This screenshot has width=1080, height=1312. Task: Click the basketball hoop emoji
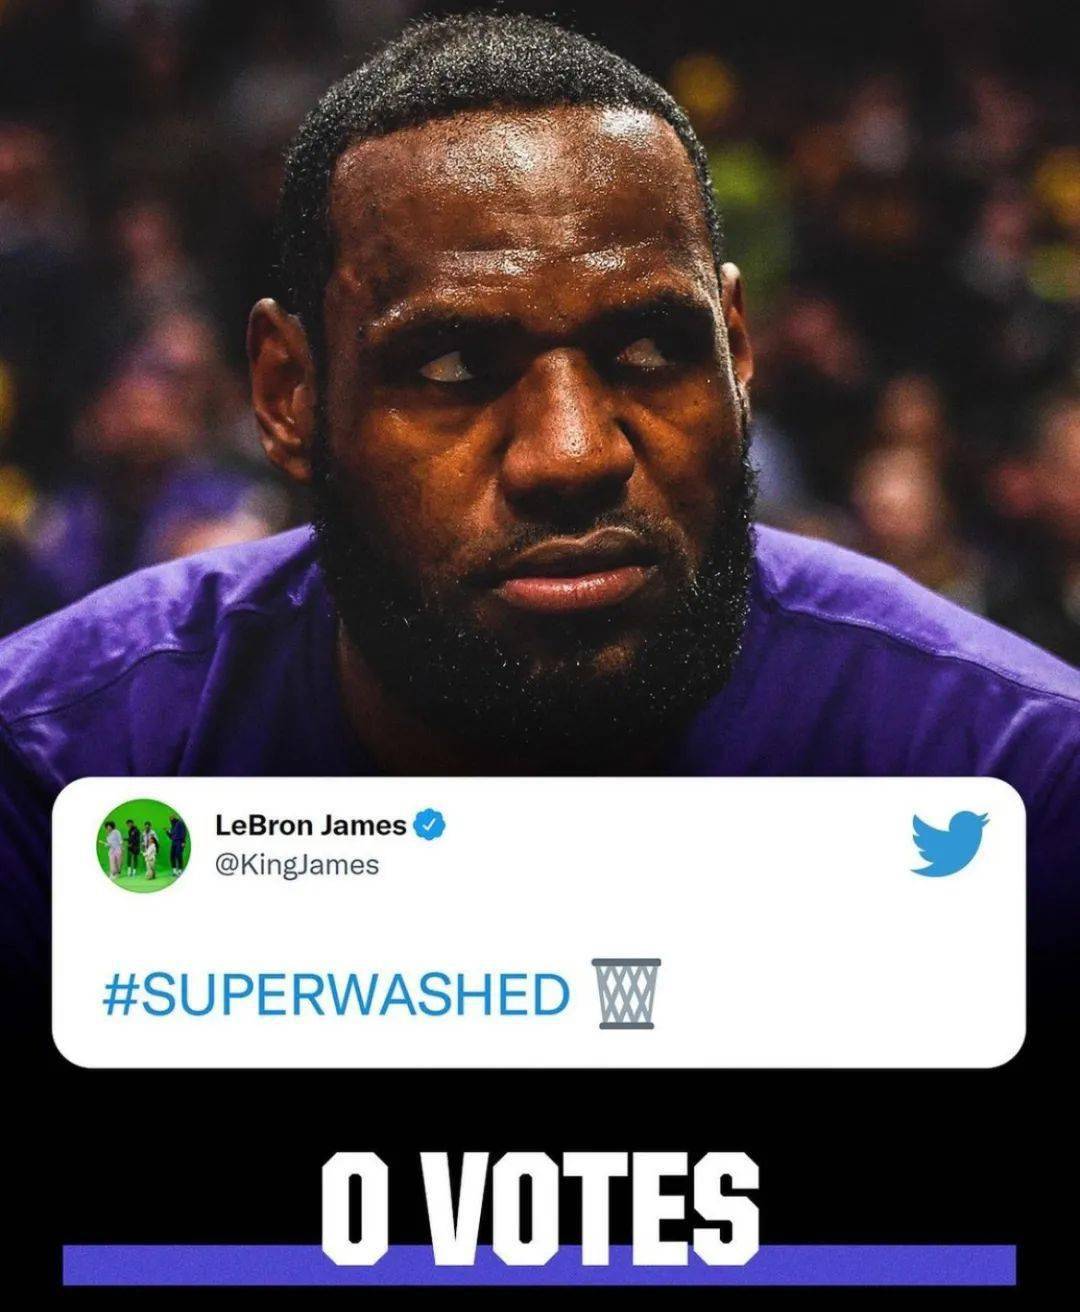click(627, 993)
